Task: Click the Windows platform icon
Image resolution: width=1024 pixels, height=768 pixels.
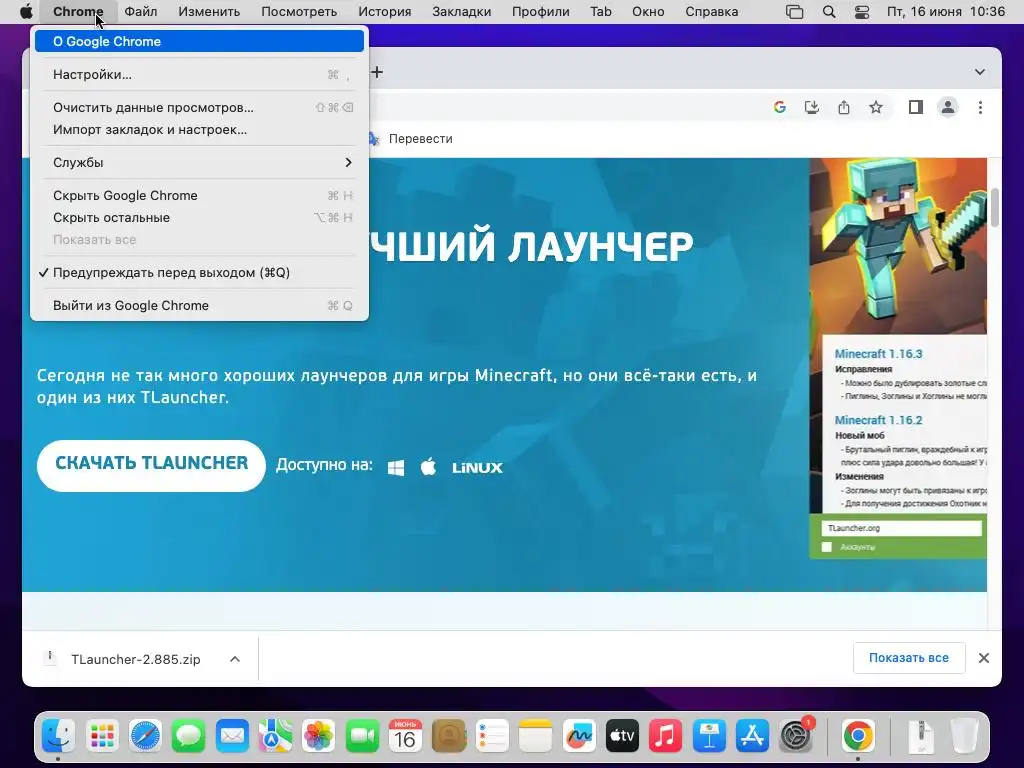Action: click(x=396, y=468)
